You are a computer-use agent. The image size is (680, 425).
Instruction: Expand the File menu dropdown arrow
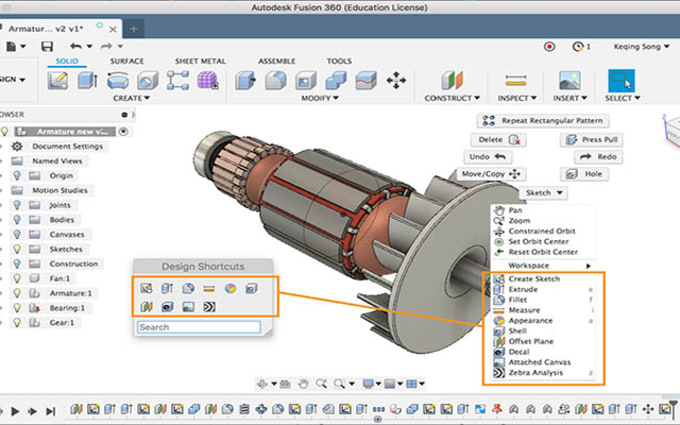(x=23, y=46)
